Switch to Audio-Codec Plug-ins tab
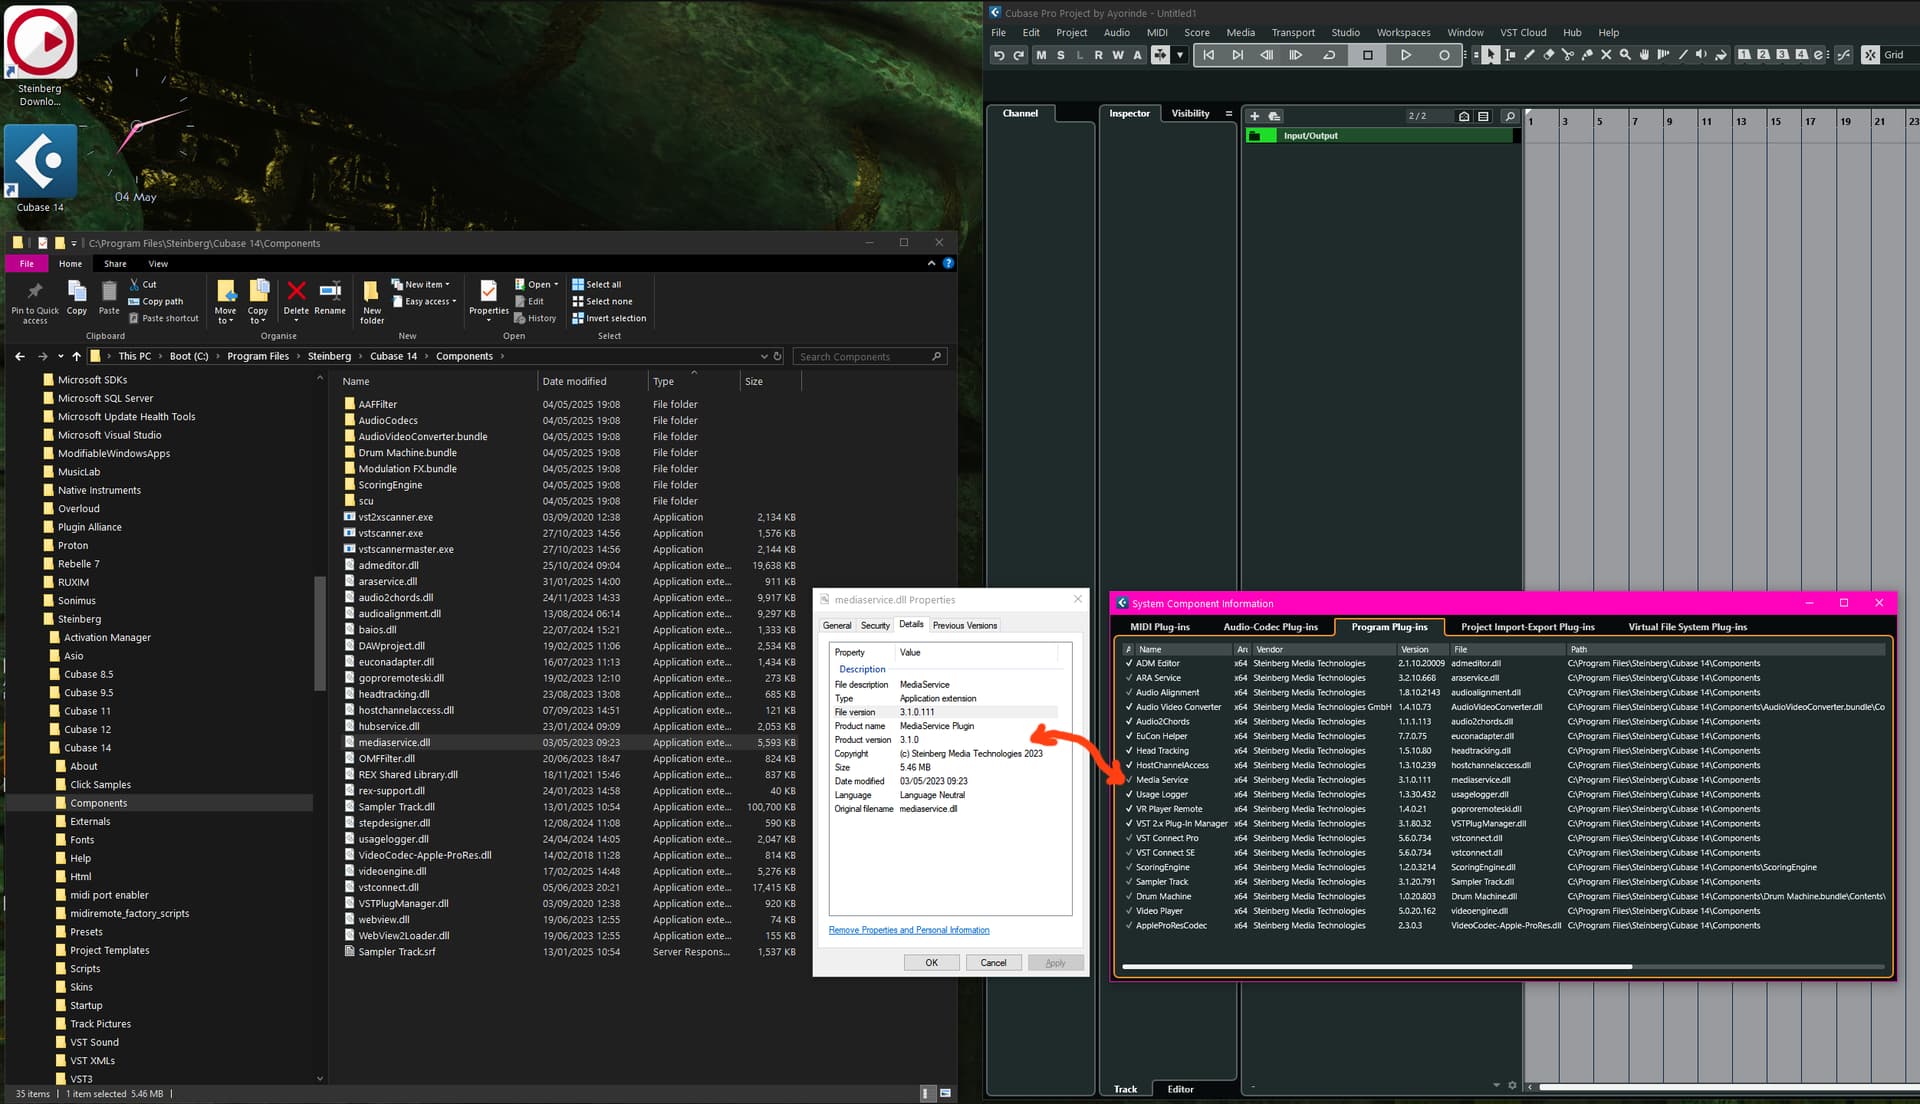 click(x=1270, y=627)
